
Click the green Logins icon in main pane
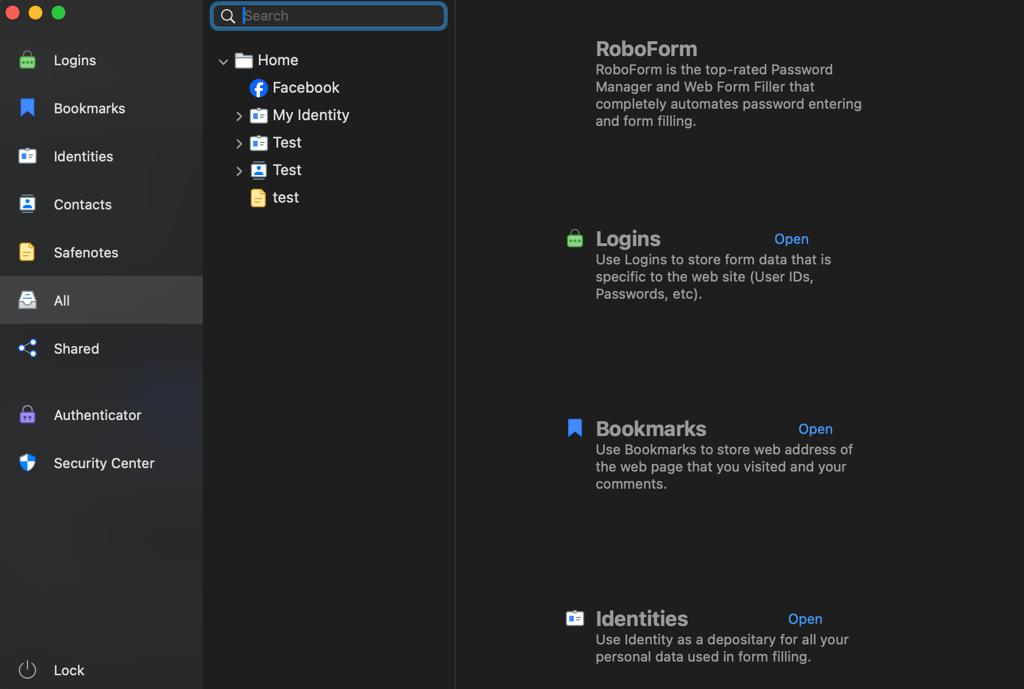[x=575, y=238]
